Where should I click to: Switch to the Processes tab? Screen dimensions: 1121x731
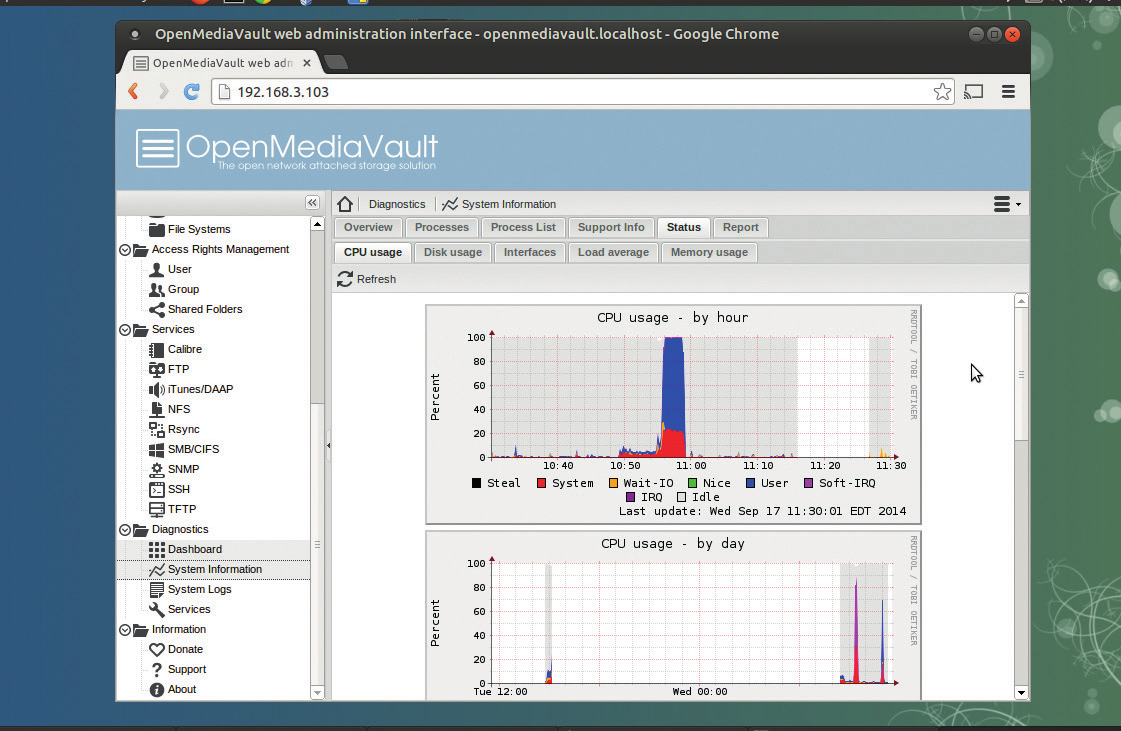(x=441, y=227)
